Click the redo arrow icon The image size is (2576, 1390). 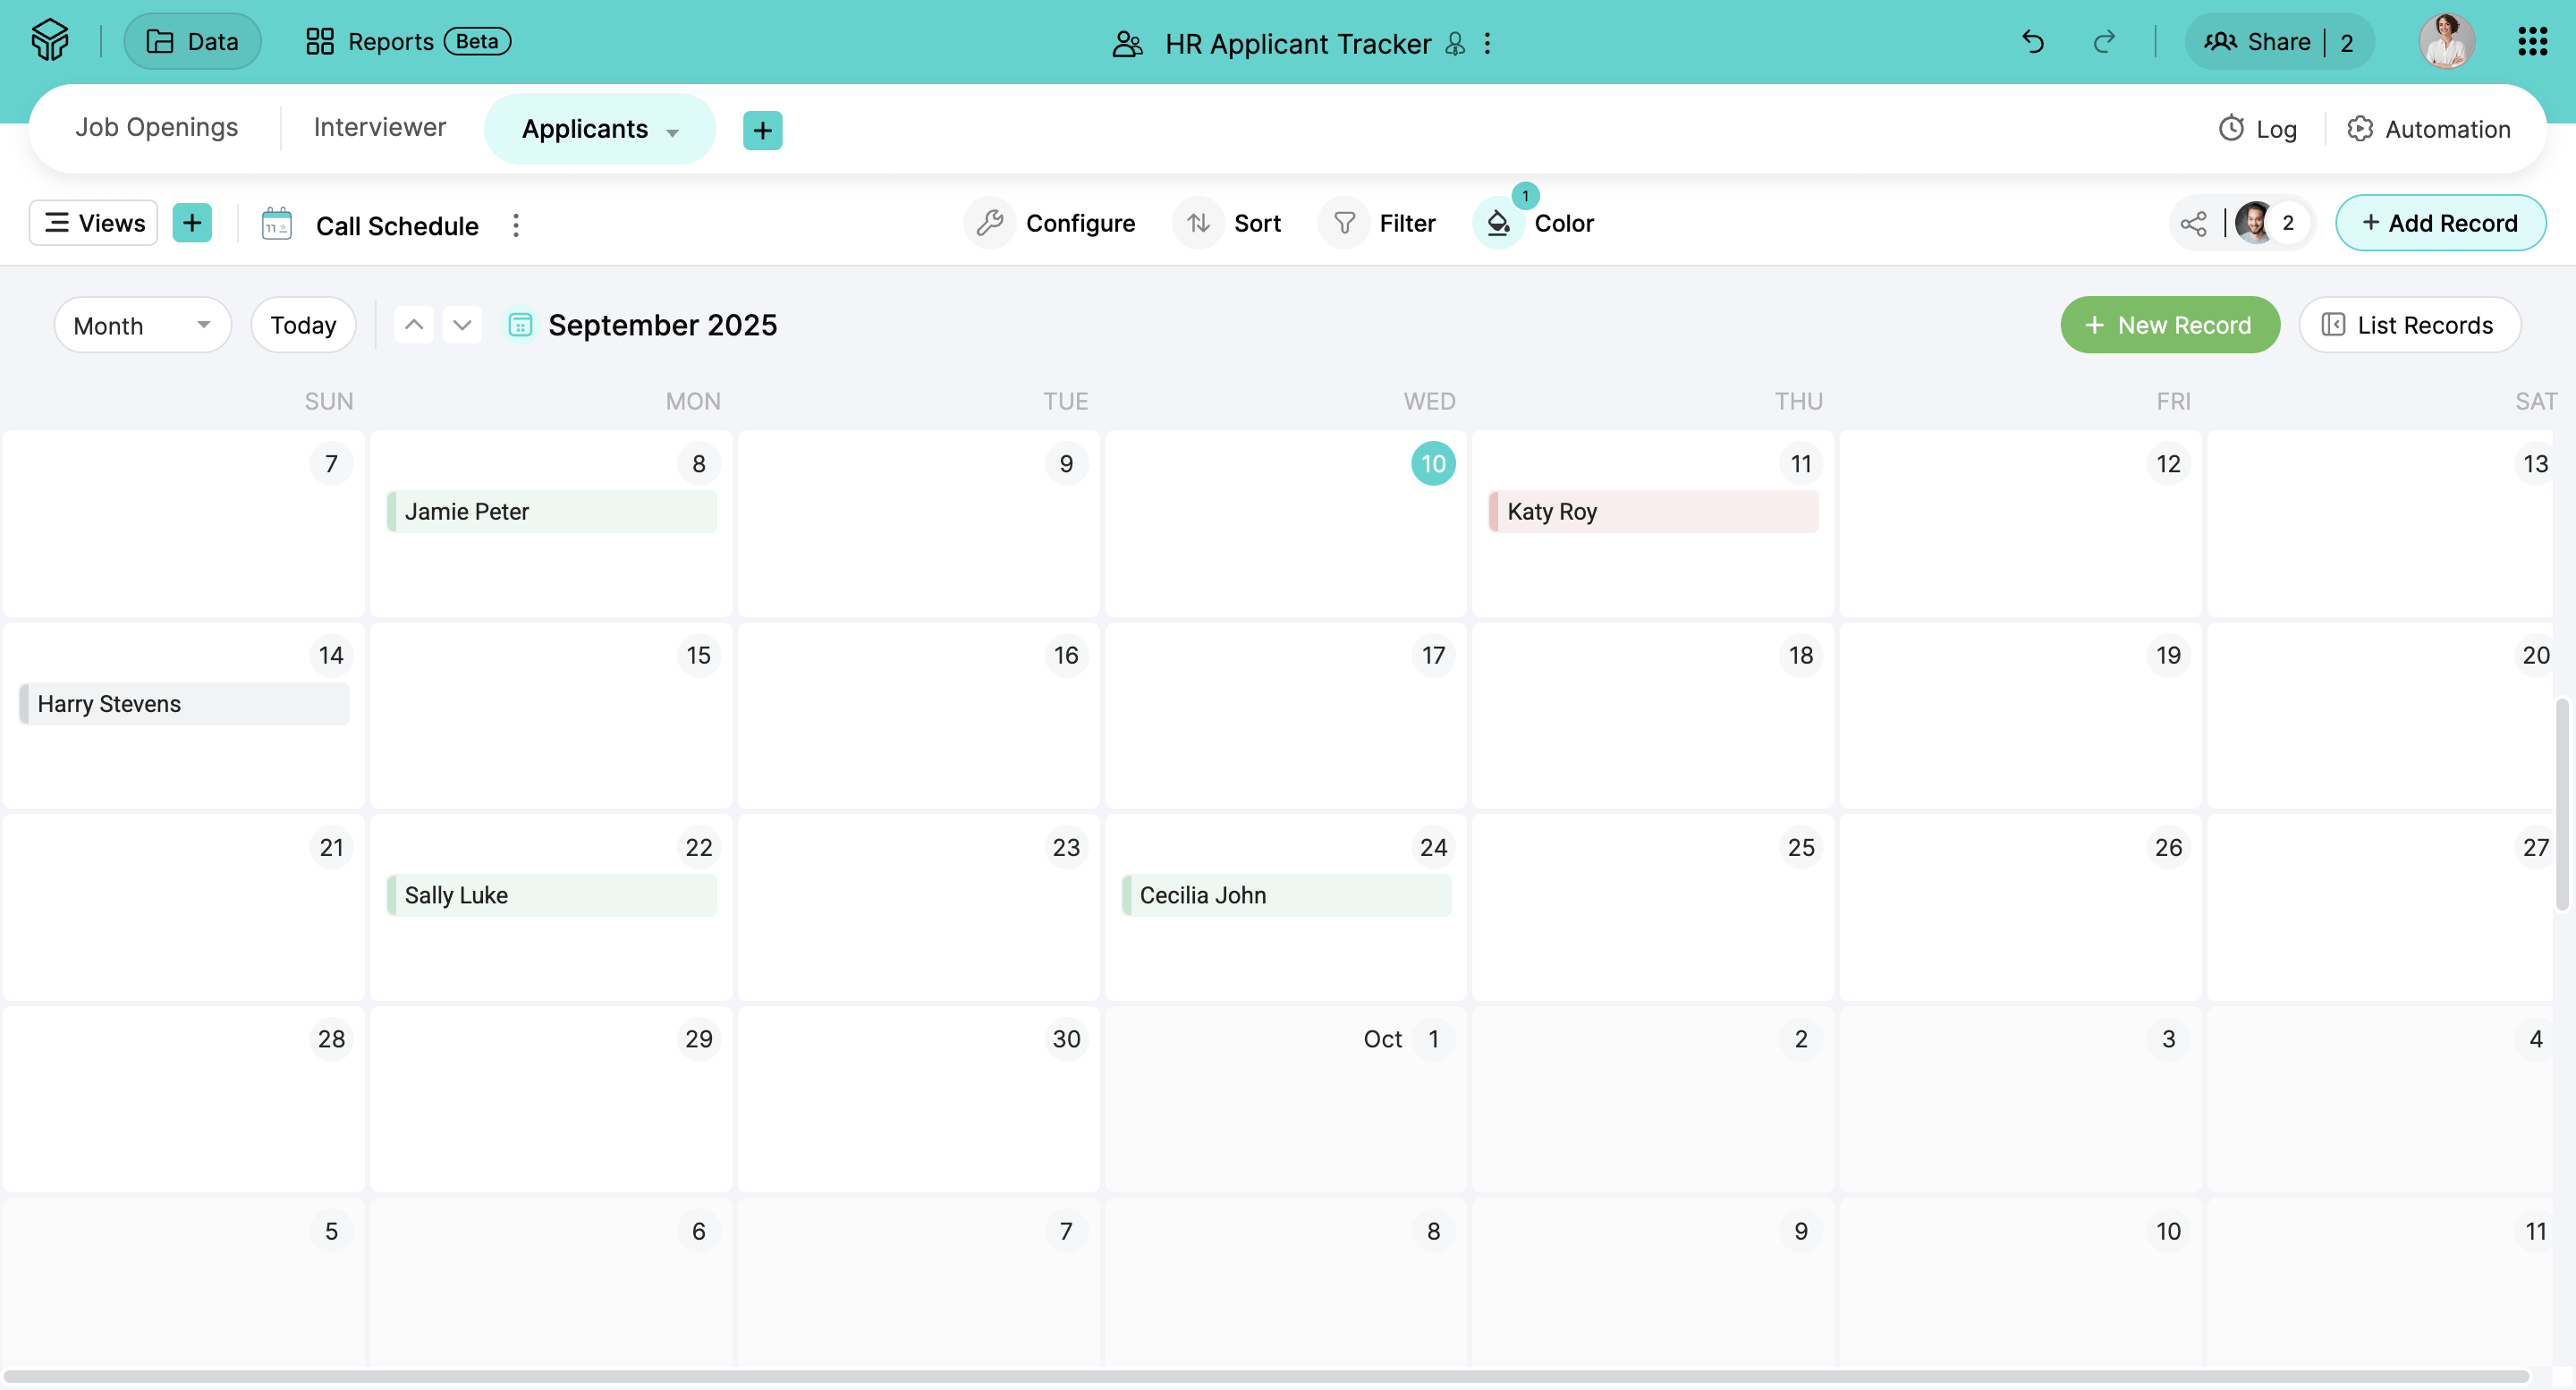pyautogui.click(x=2104, y=42)
